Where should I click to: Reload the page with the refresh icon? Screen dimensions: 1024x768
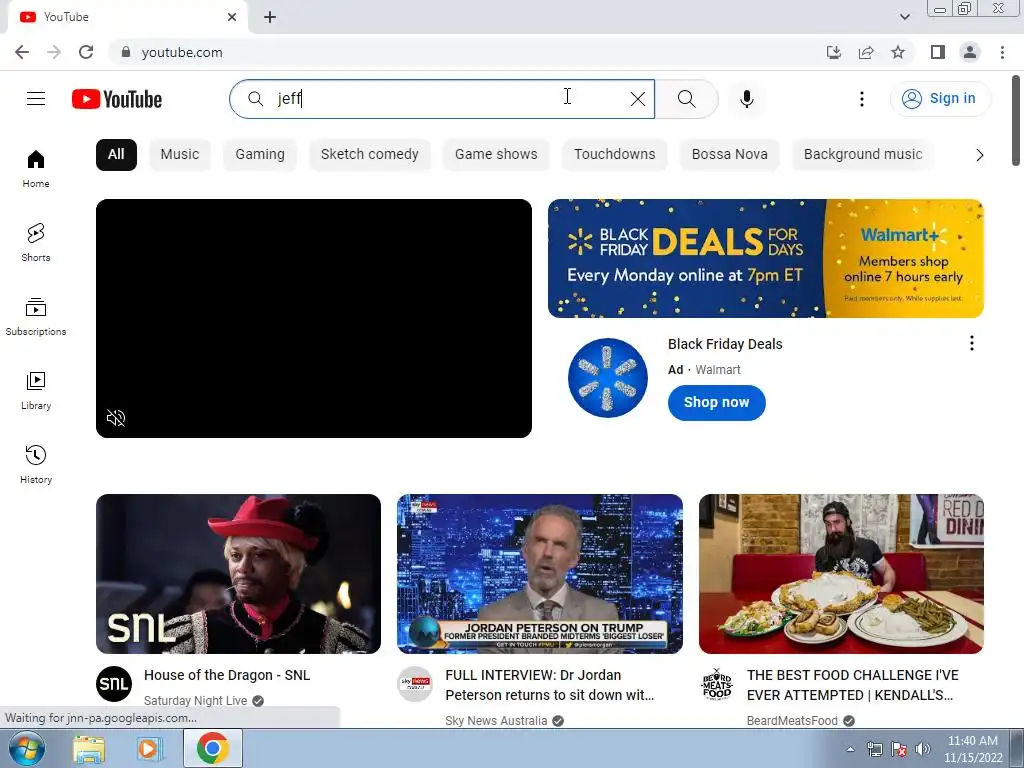[86, 52]
